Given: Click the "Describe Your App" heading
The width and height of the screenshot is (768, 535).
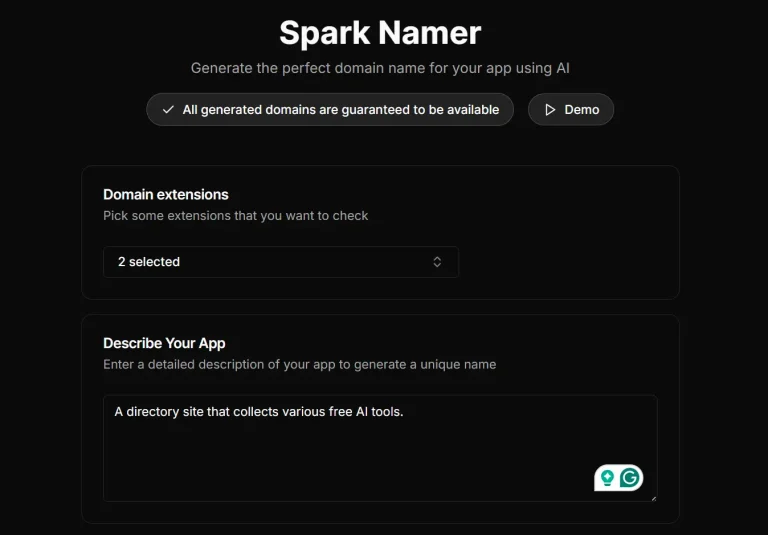Looking at the screenshot, I should pyautogui.click(x=164, y=343).
